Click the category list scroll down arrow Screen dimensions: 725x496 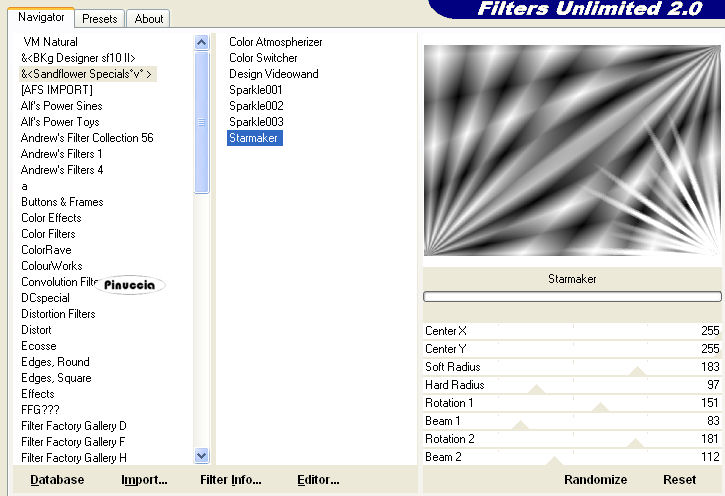202,456
